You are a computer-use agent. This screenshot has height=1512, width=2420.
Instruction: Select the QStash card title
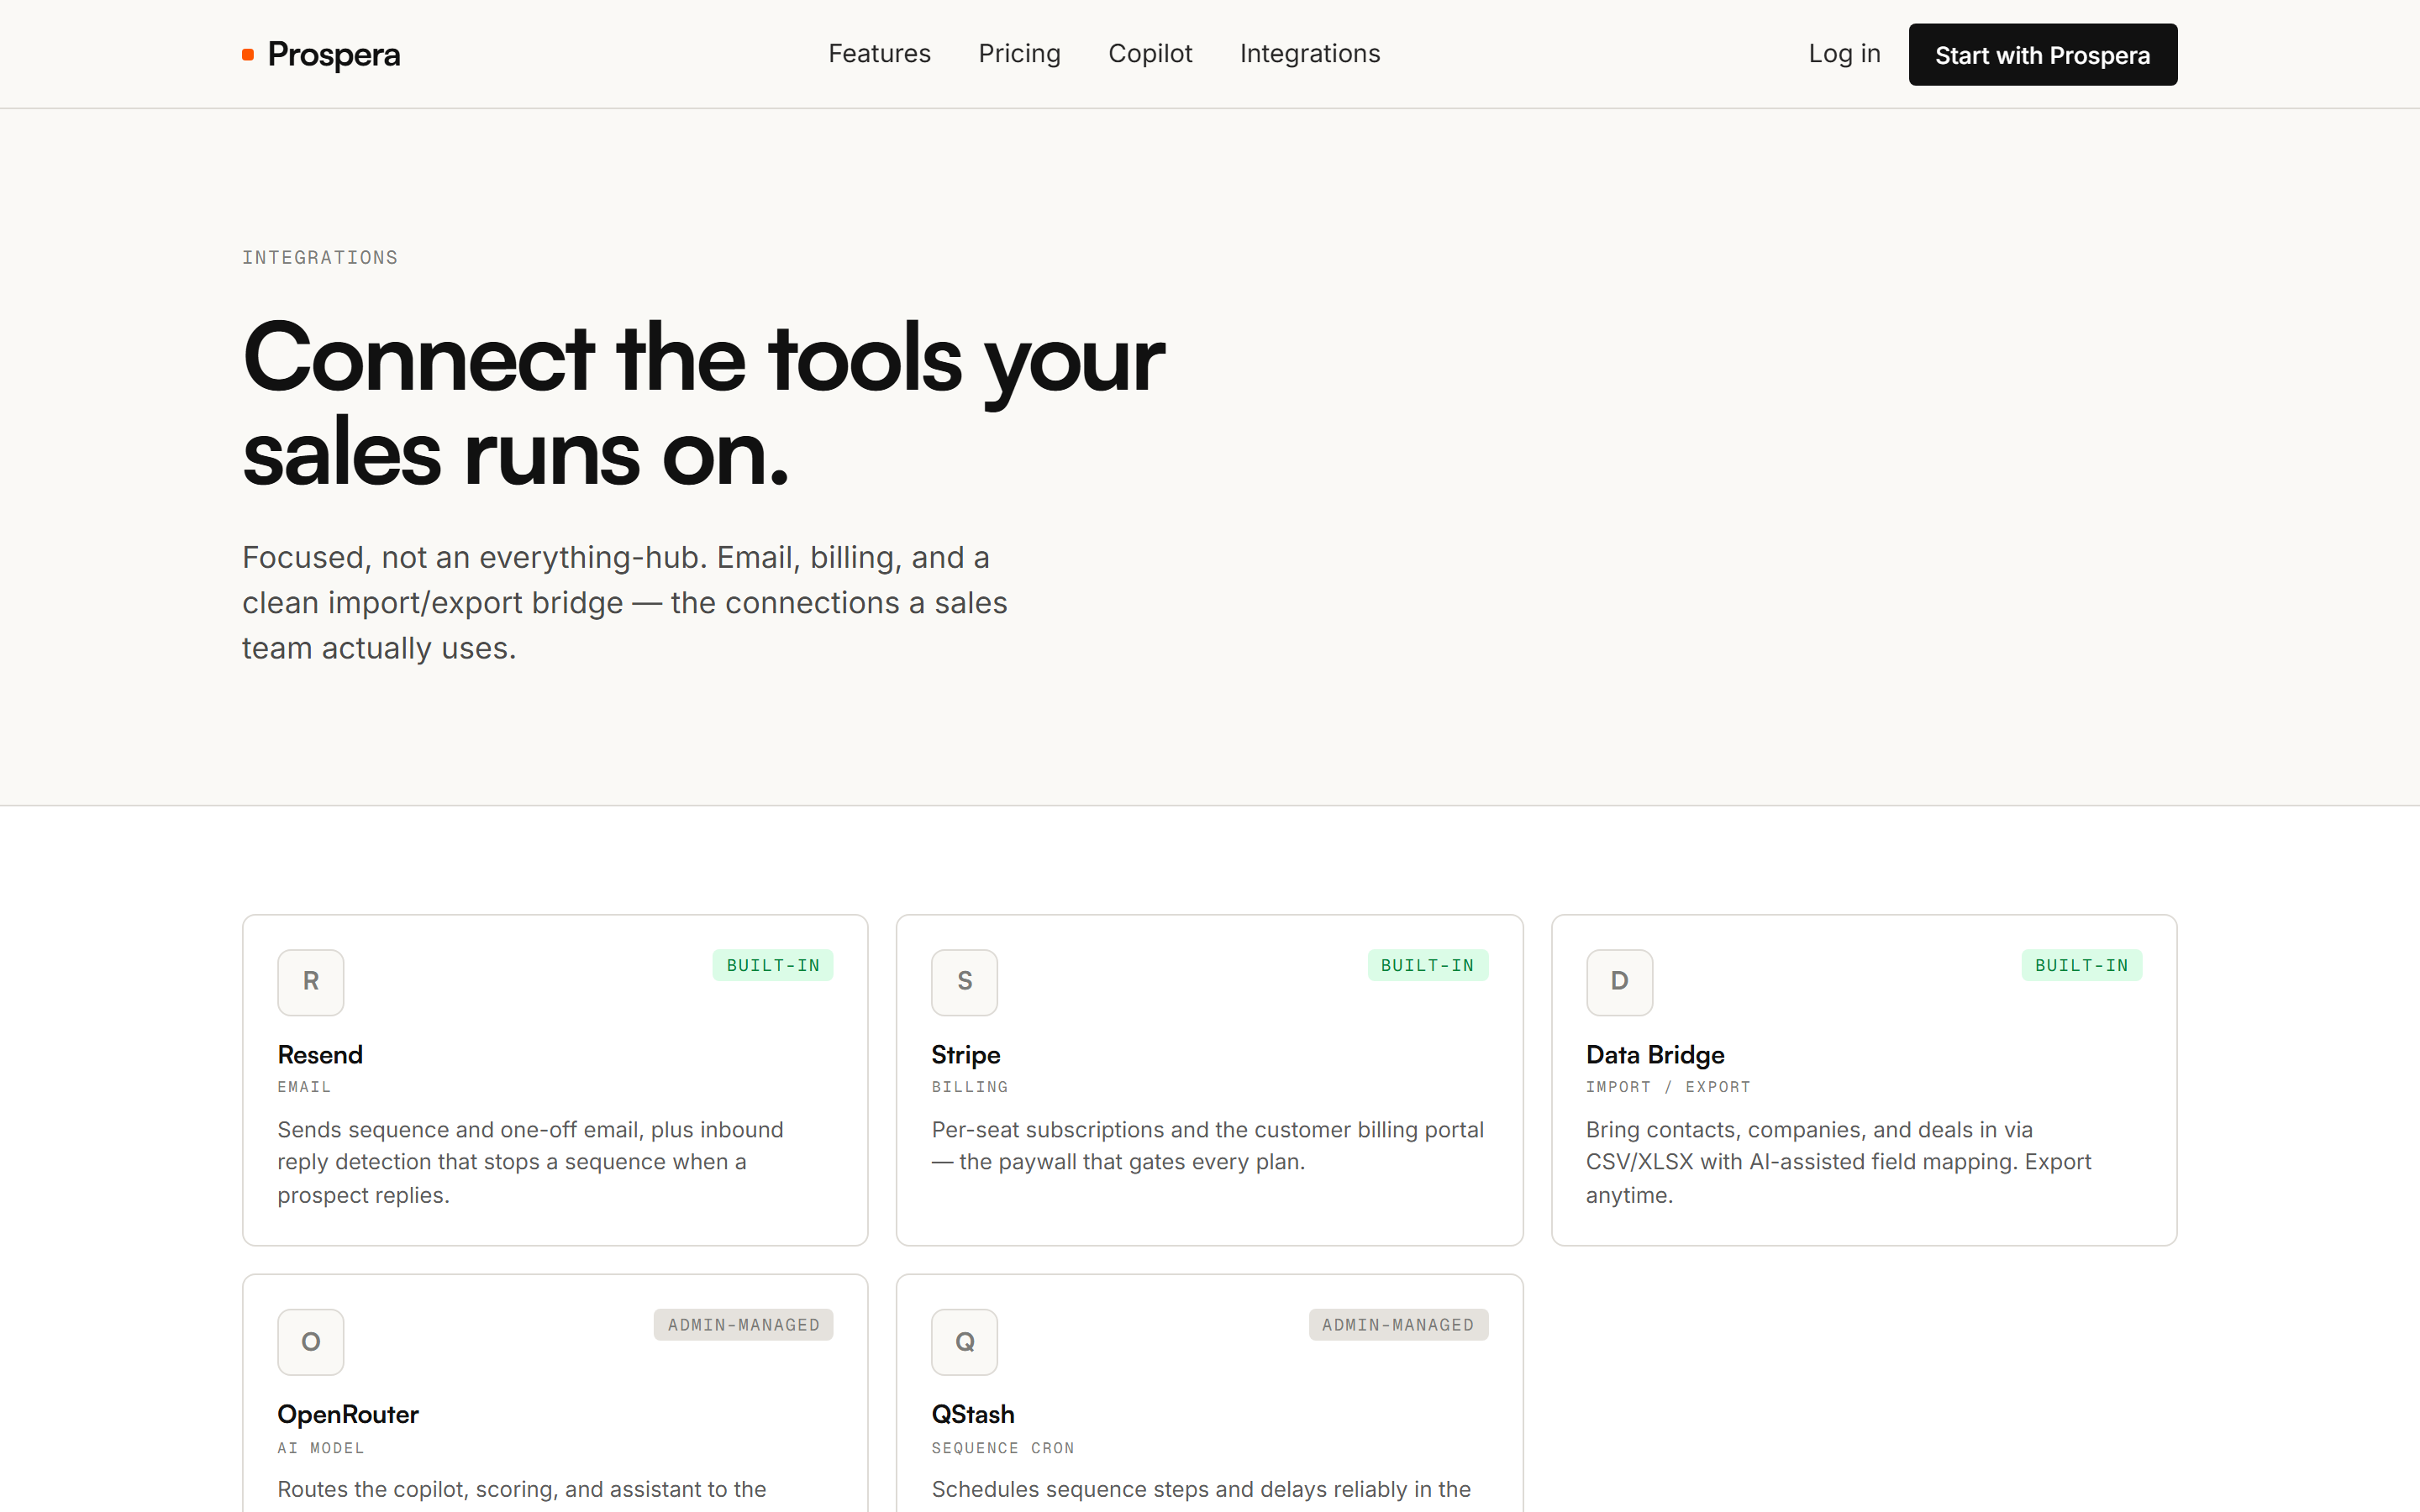[x=973, y=1414]
